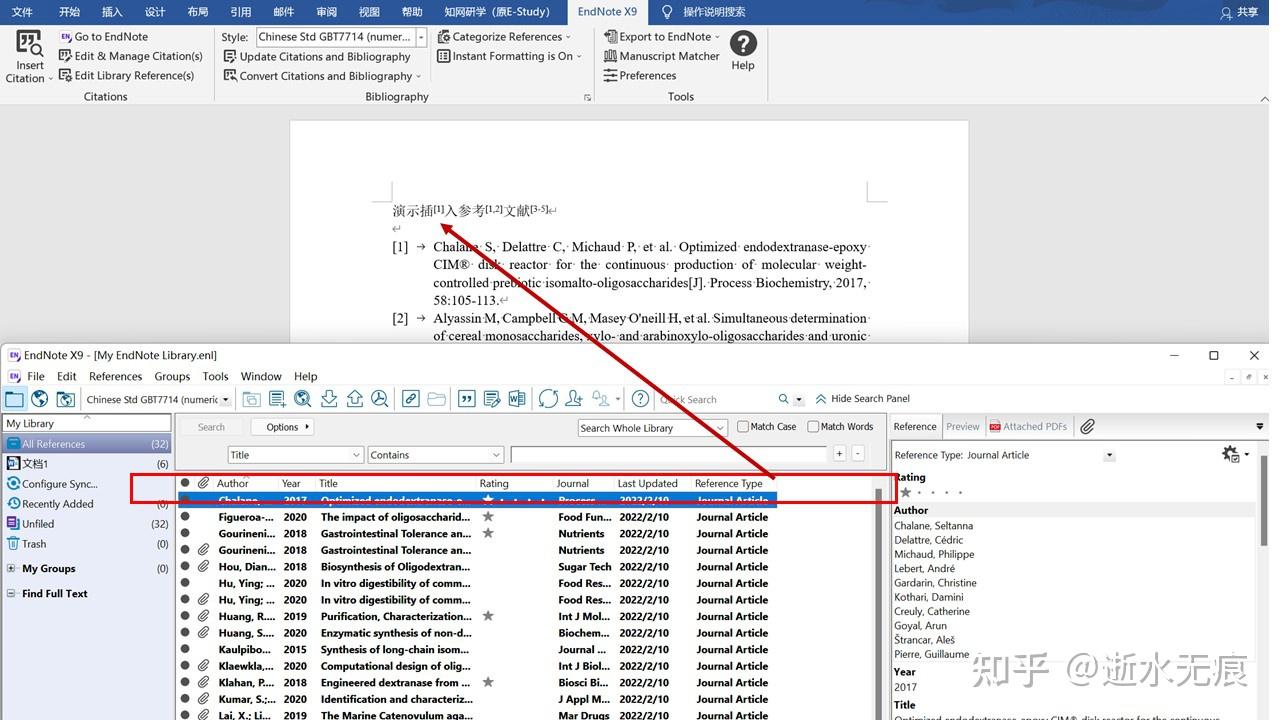Screen dimensions: 1280x720
Task: Click the Format Bibliography icon in EndNote toolbar
Action: pyautogui.click(x=492, y=399)
